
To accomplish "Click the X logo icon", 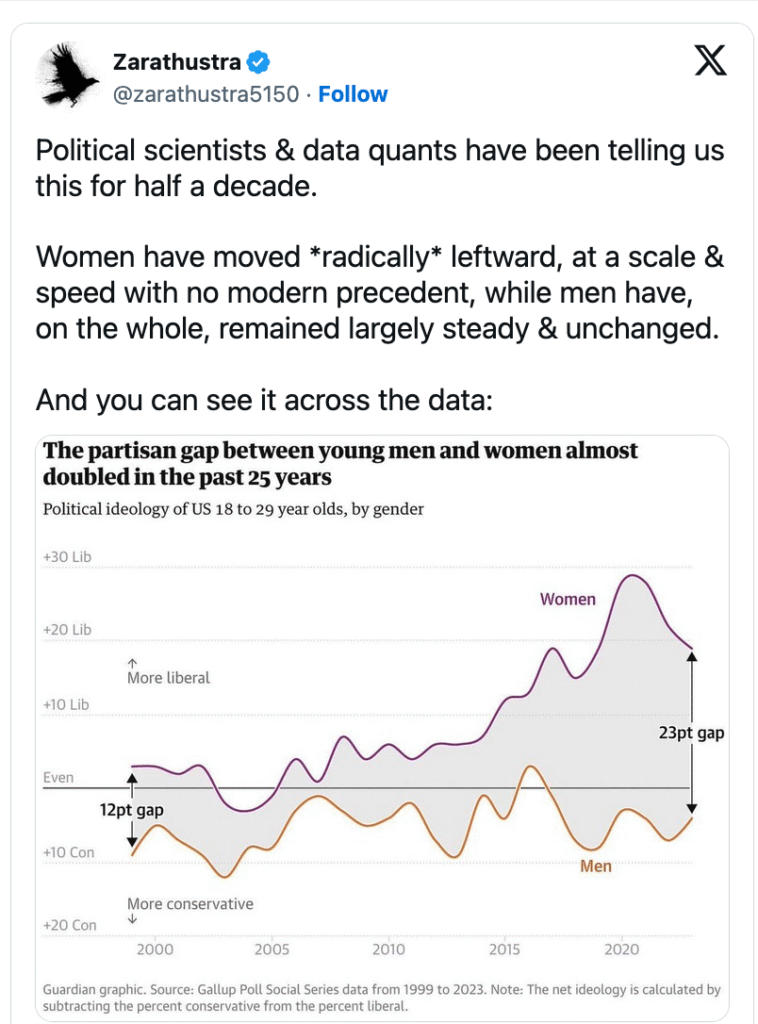I will pyautogui.click(x=710, y=62).
